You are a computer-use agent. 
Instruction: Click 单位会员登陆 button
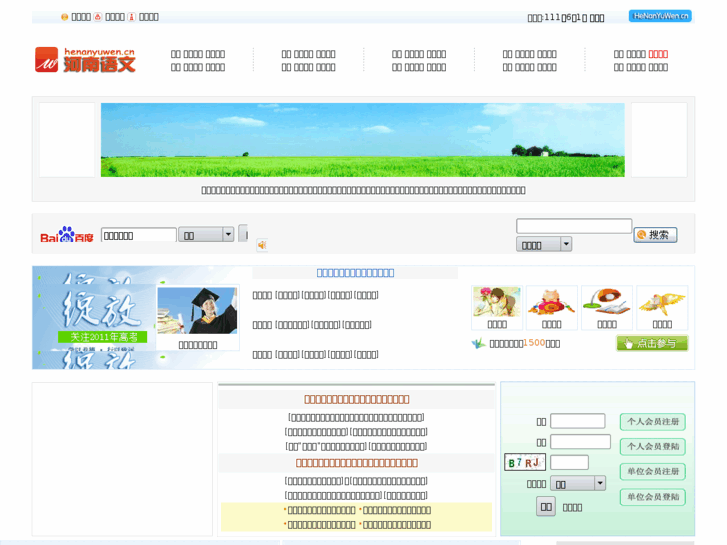(653, 497)
